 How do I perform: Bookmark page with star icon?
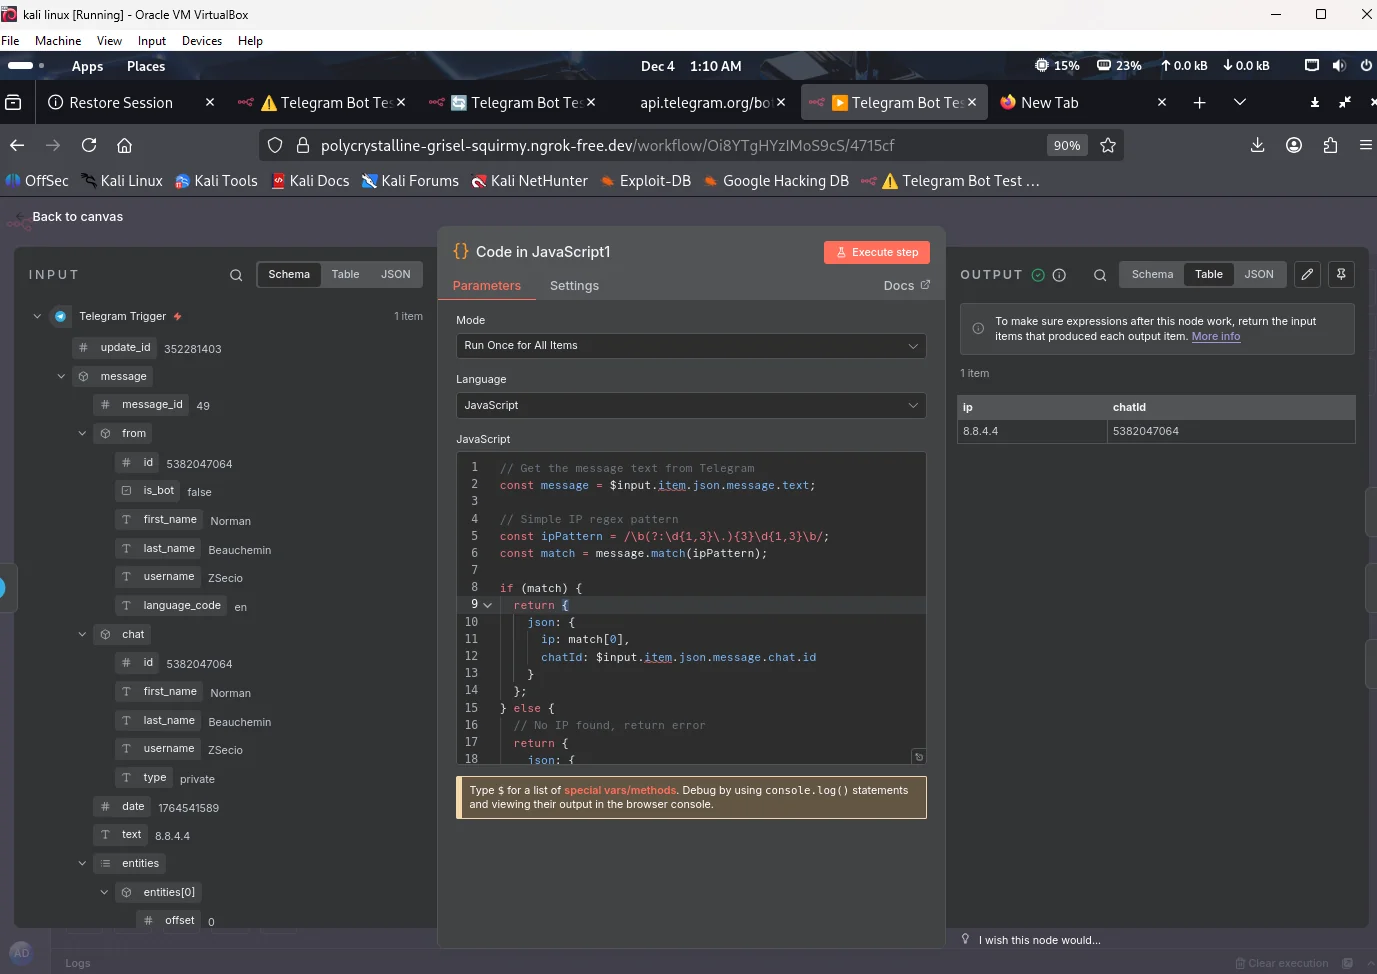point(1108,145)
